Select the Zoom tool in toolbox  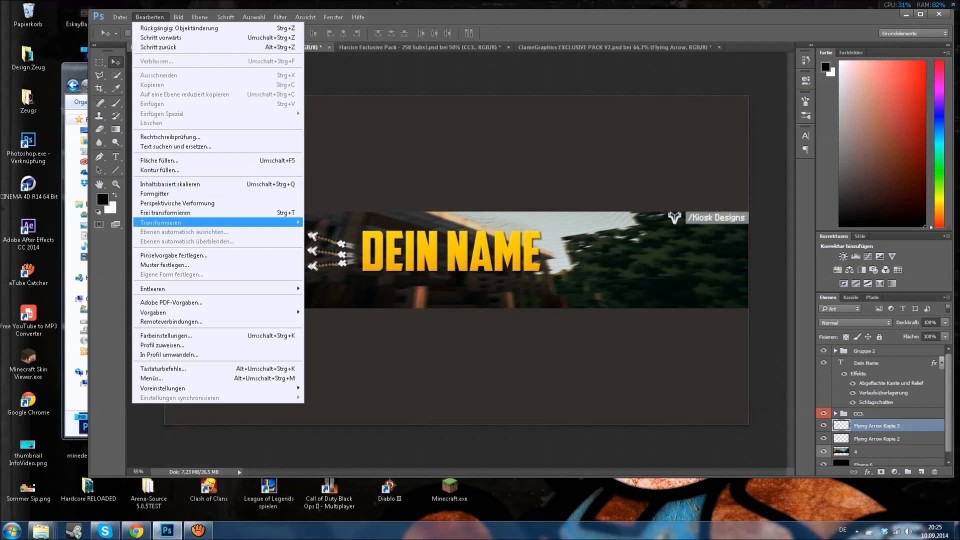pos(116,184)
